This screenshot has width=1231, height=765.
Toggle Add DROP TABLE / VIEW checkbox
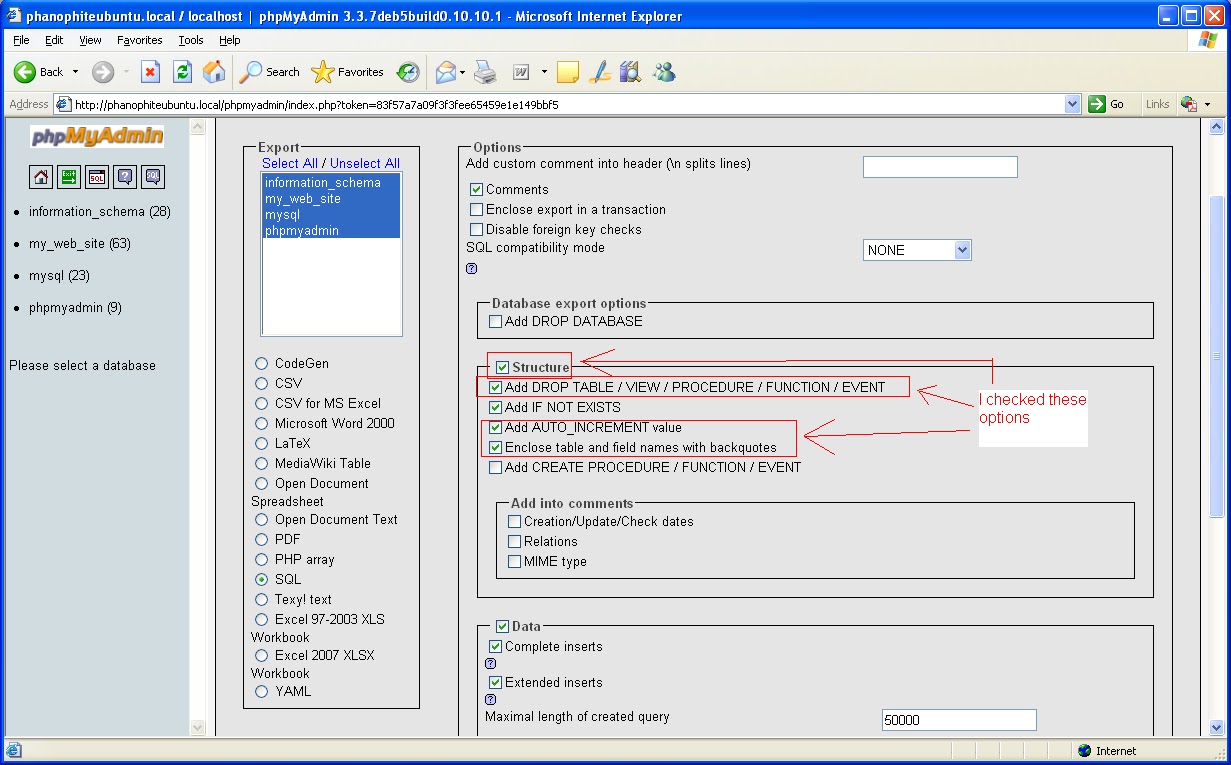496,387
